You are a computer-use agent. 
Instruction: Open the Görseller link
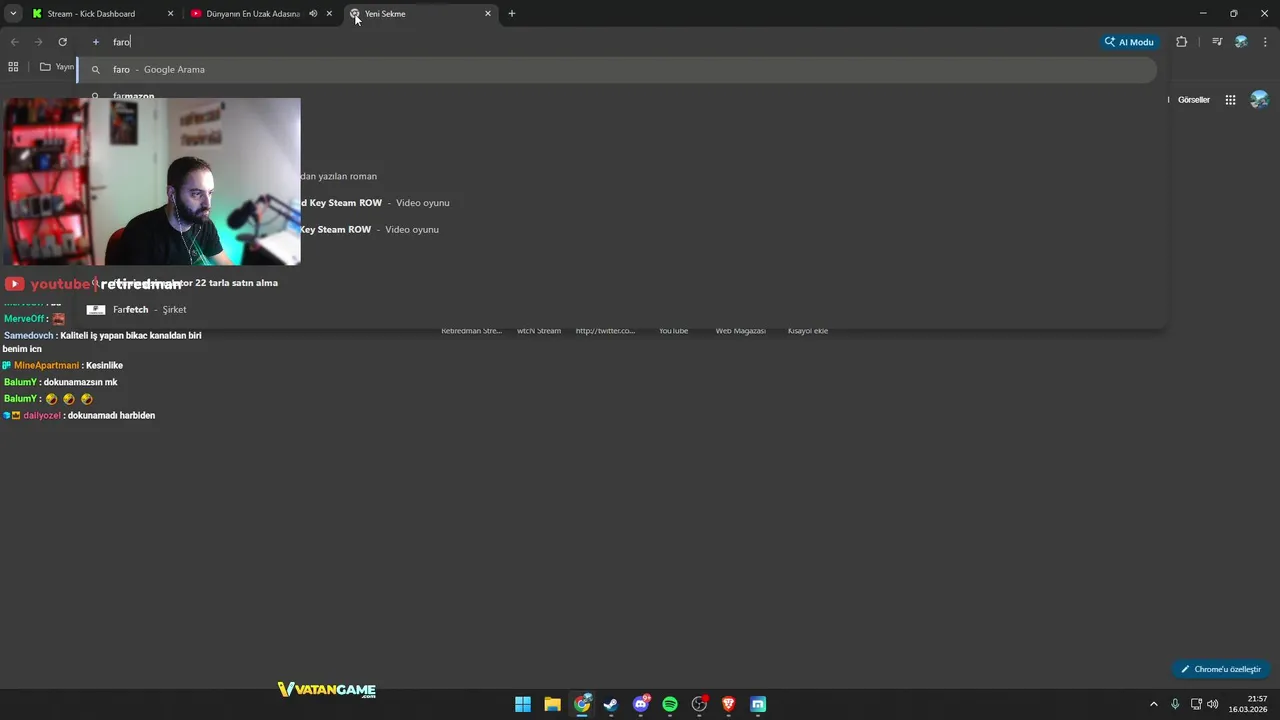[1194, 100]
